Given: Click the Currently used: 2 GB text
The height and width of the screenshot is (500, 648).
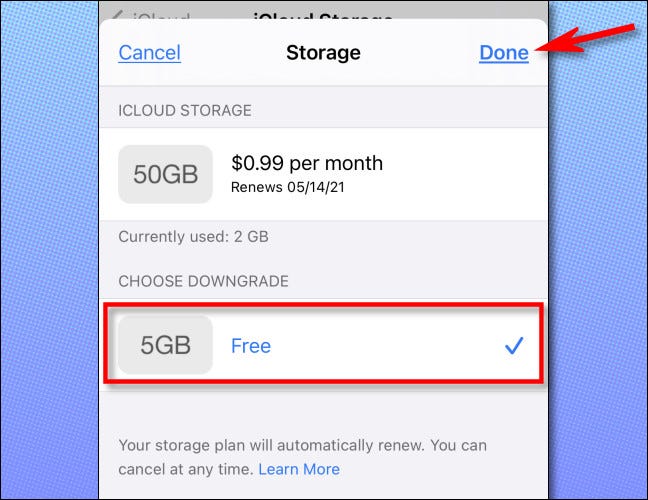Looking at the screenshot, I should click(x=193, y=237).
